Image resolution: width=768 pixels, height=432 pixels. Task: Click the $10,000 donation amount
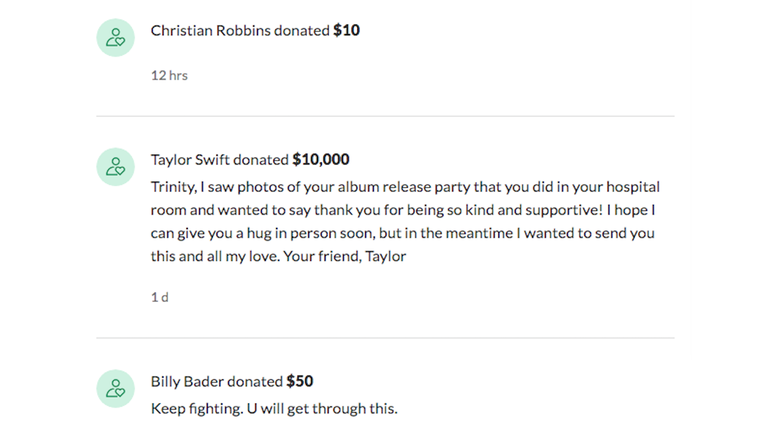pyautogui.click(x=321, y=160)
